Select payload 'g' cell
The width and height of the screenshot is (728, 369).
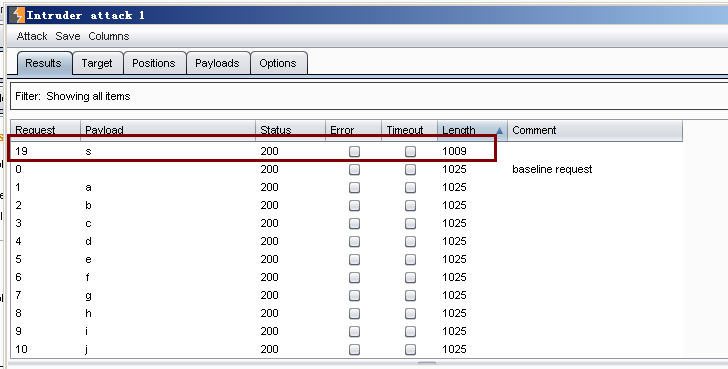88,296
